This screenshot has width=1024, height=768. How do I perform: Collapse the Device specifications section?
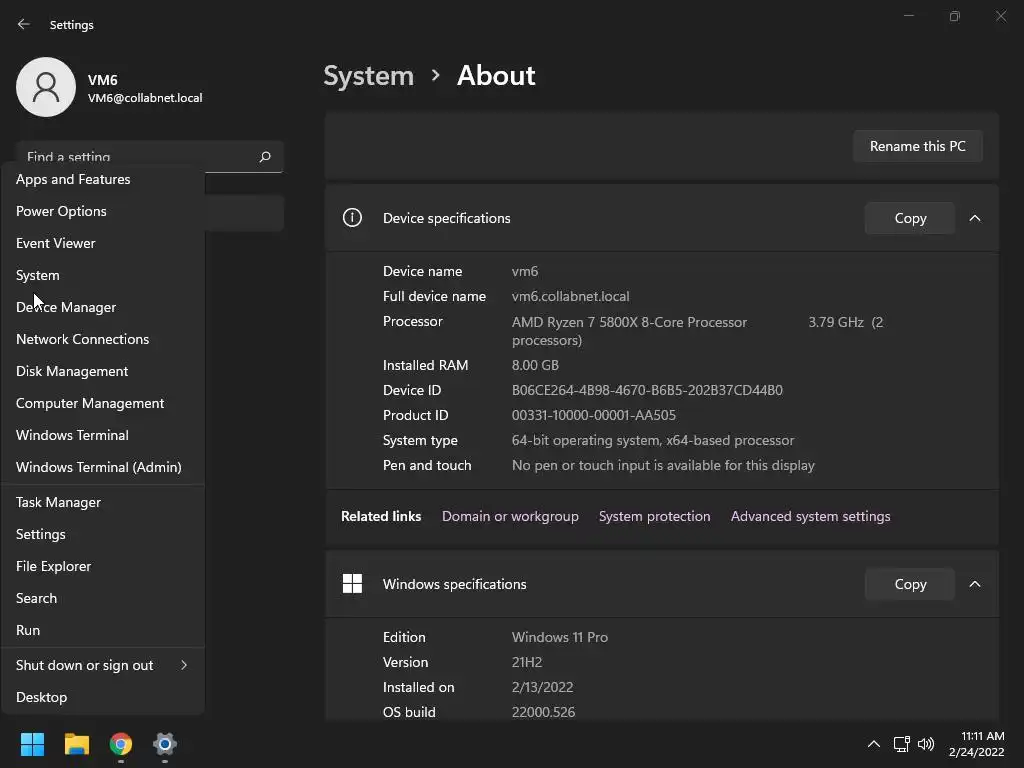975,218
